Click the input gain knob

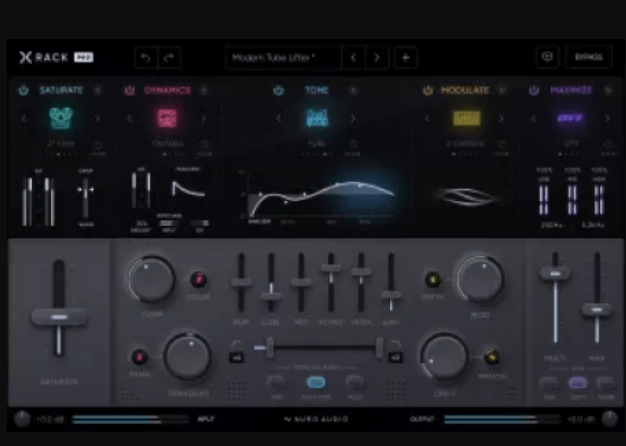coord(22,419)
